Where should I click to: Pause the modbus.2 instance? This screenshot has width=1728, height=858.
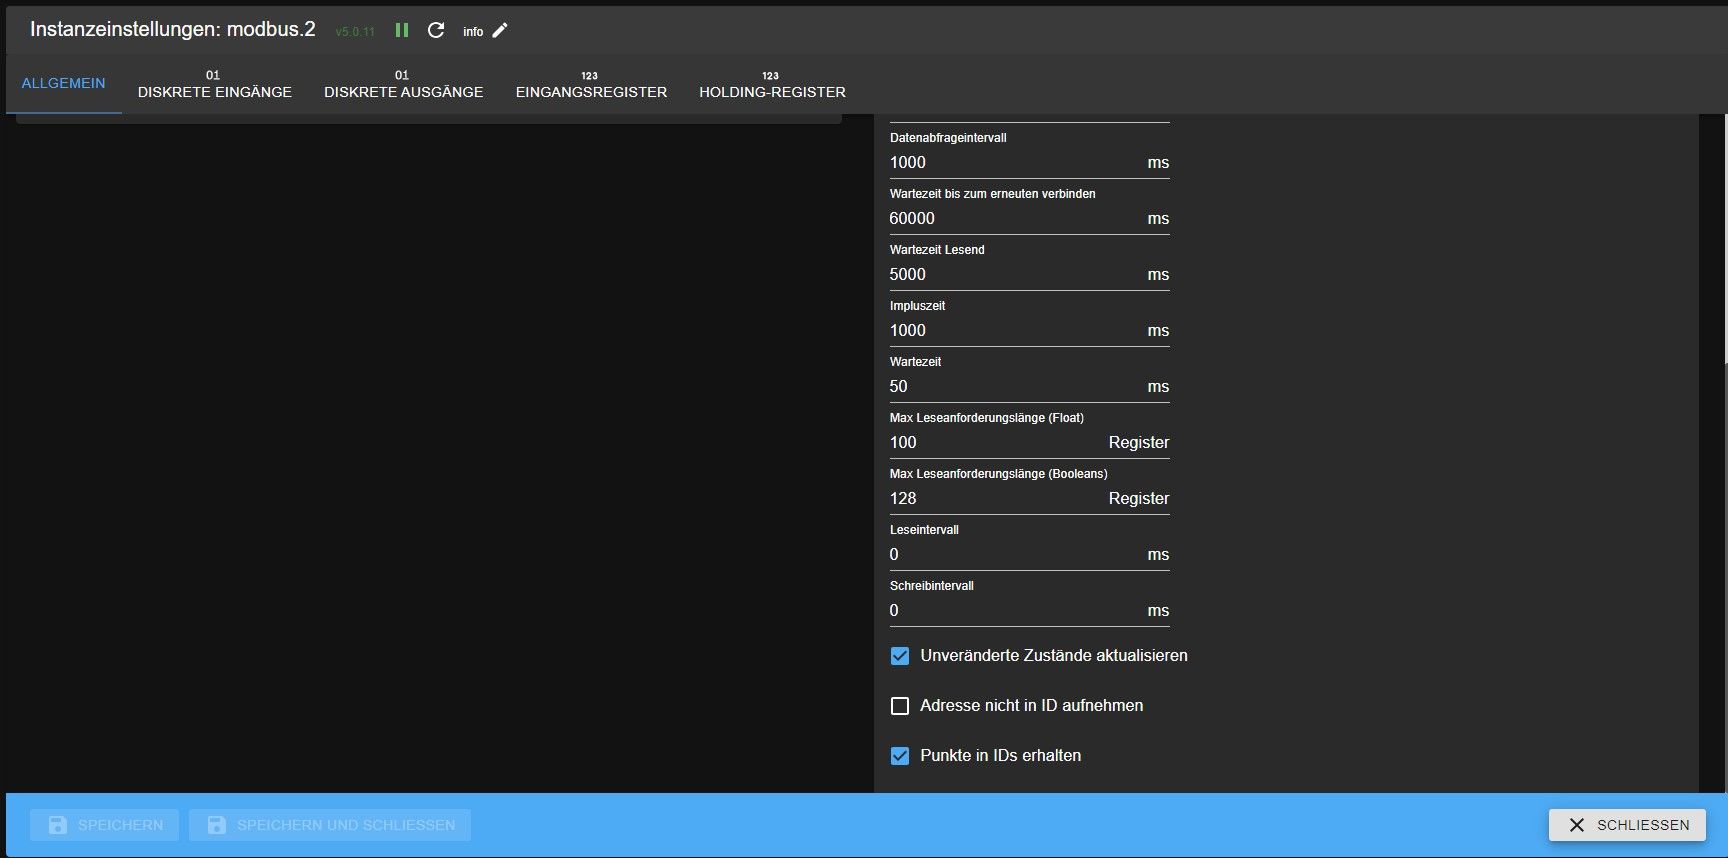[402, 30]
